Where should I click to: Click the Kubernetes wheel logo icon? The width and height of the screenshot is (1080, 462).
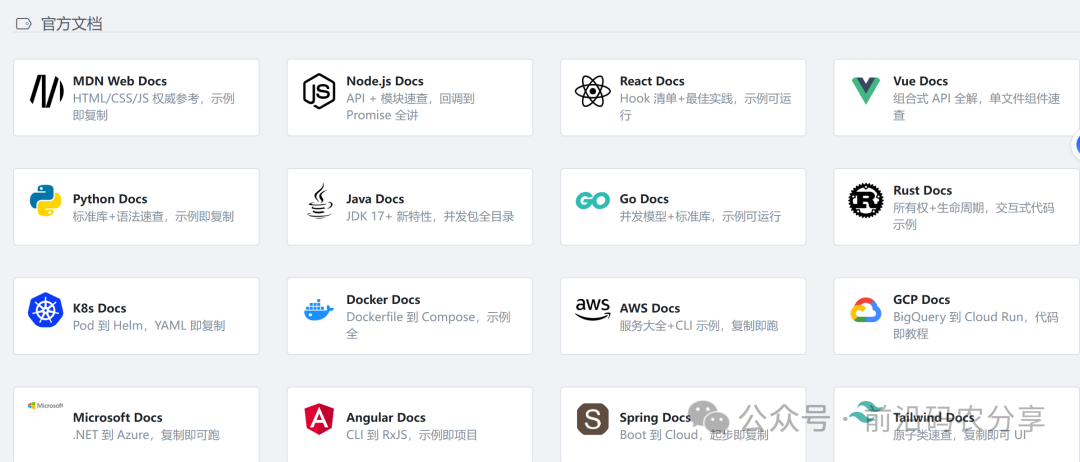(x=45, y=310)
